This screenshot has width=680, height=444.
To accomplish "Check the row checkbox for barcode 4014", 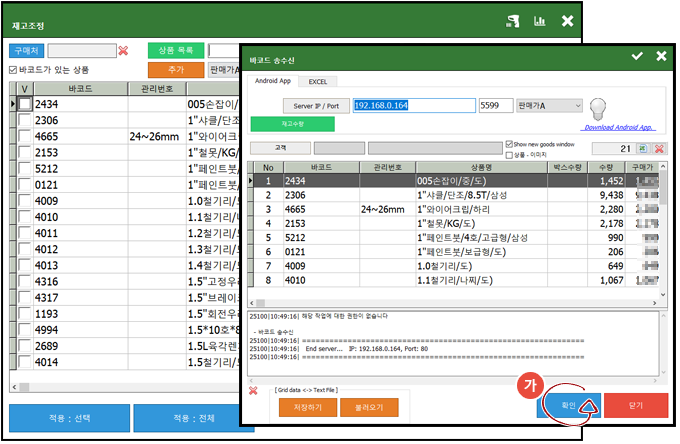I will coord(25,362).
